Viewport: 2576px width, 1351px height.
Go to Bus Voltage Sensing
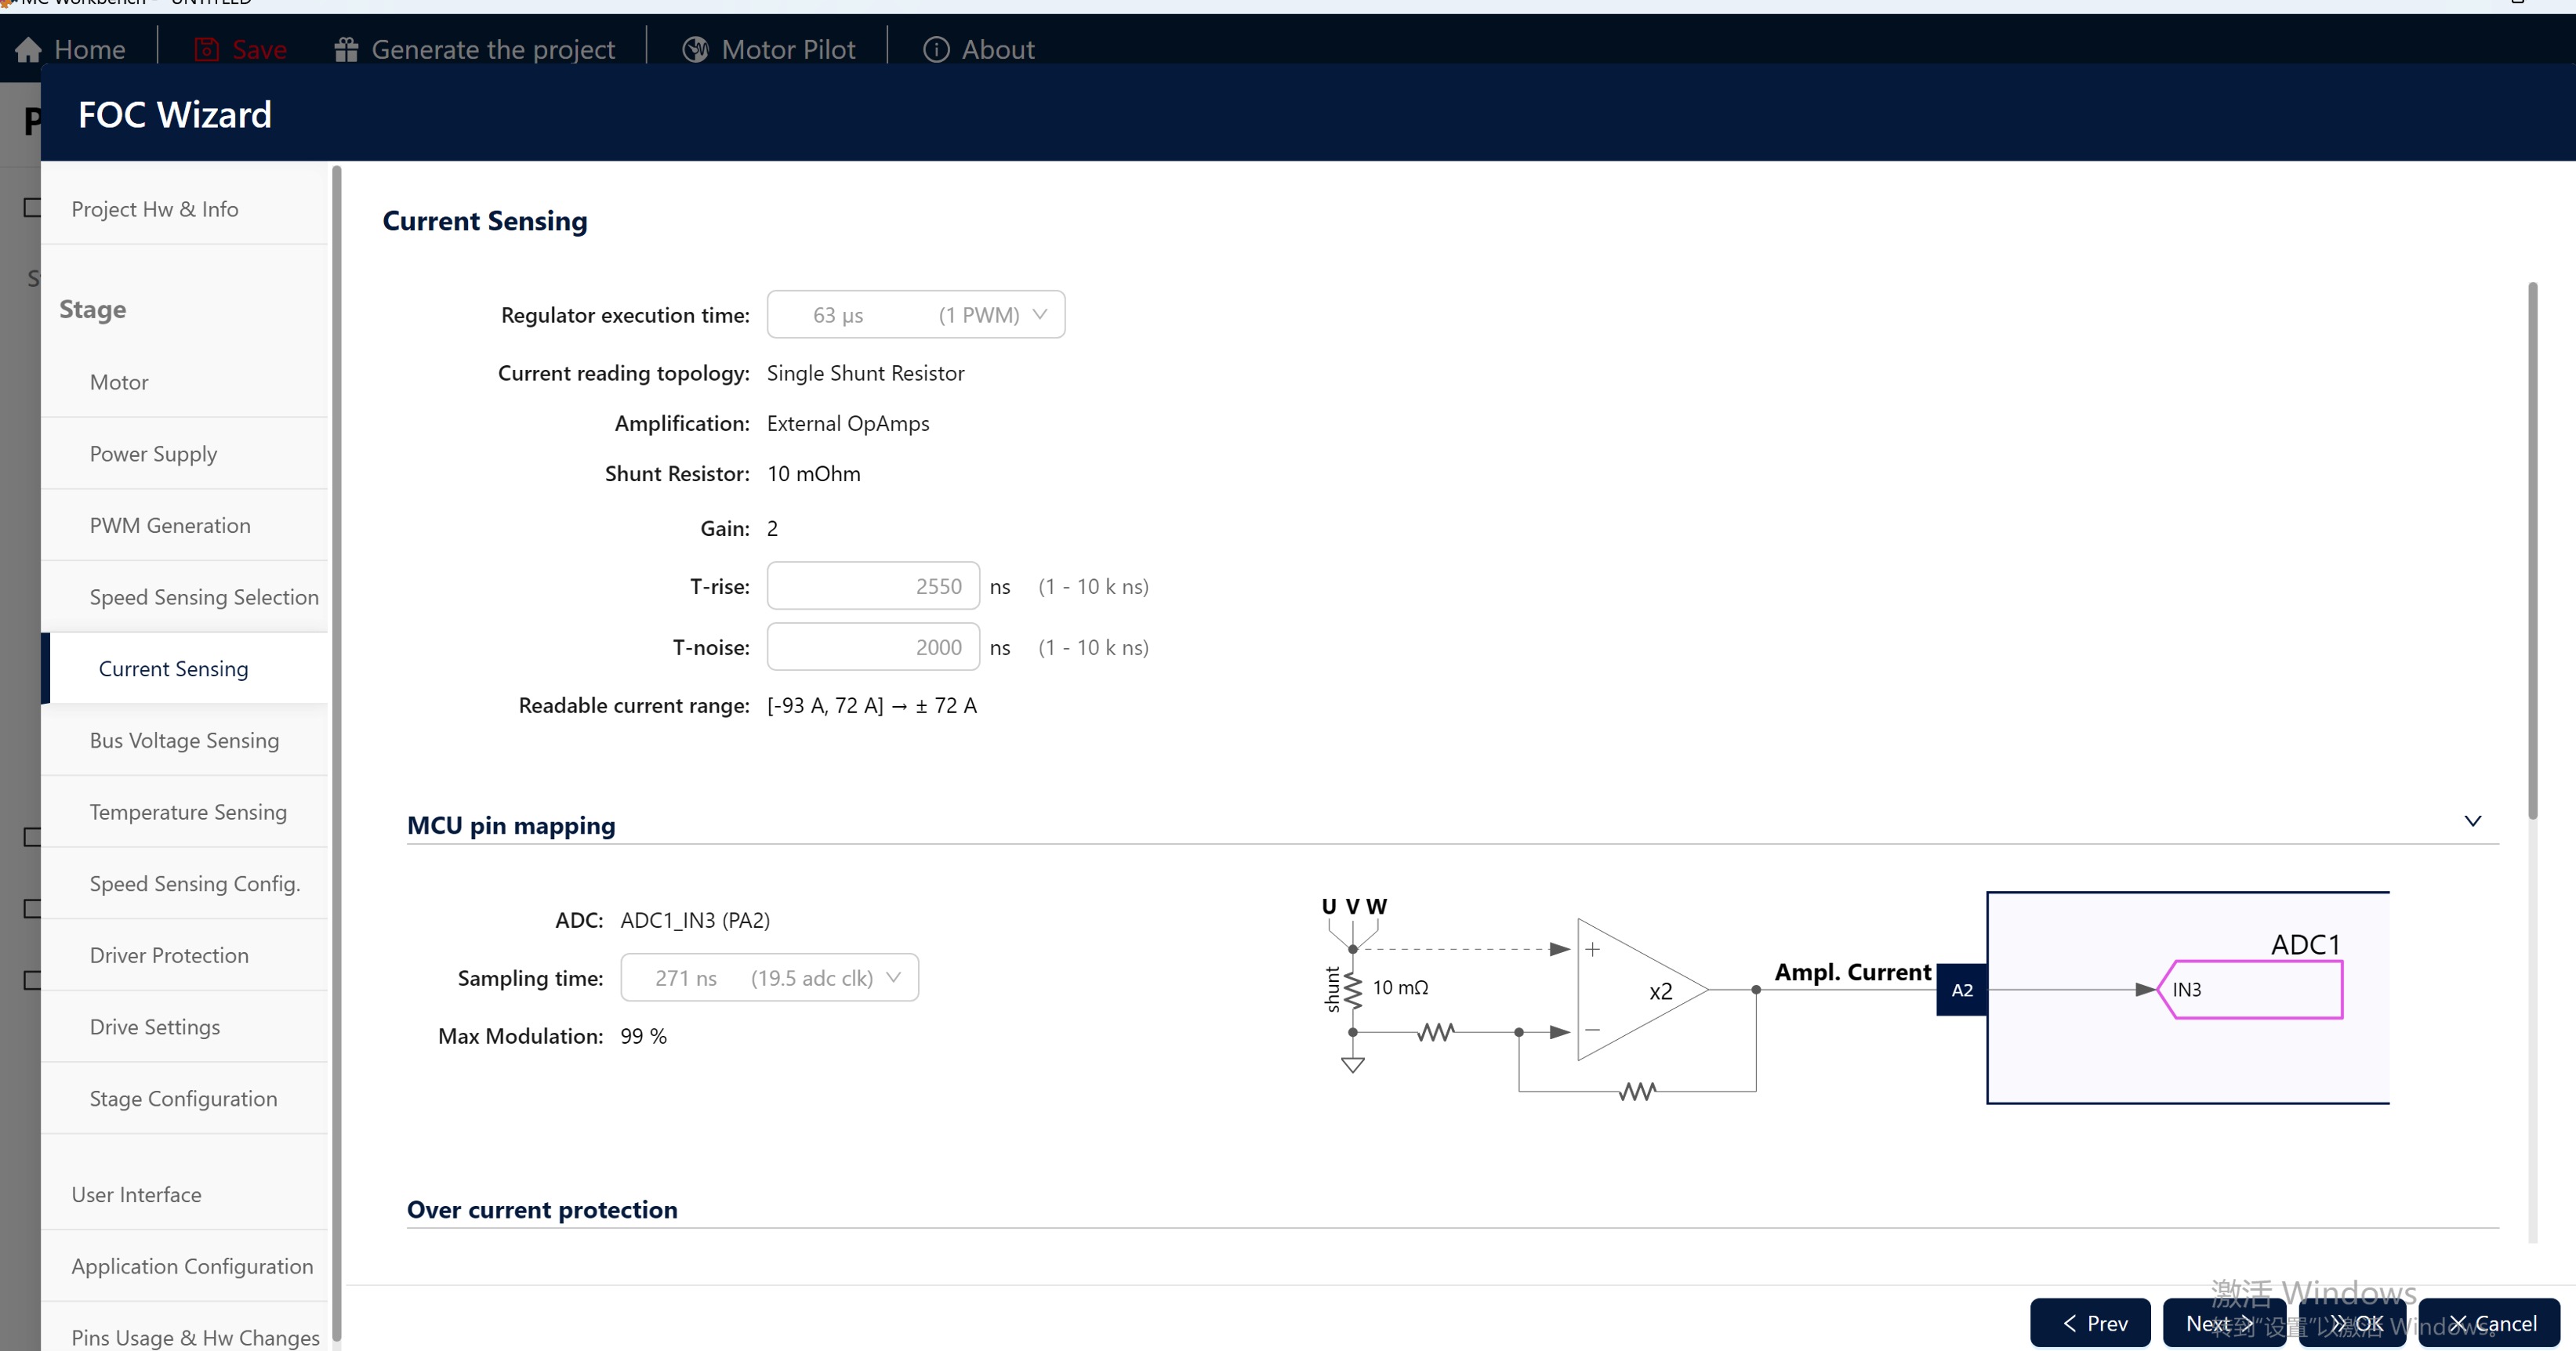point(184,740)
